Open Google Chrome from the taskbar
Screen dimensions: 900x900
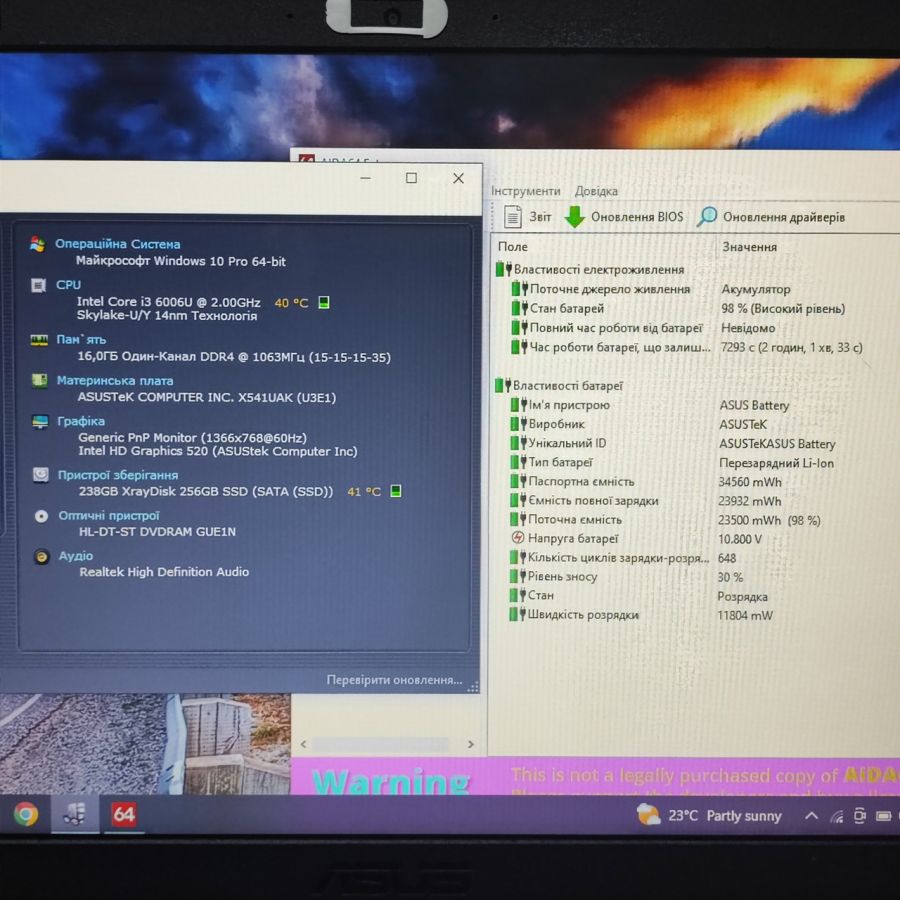click(26, 814)
